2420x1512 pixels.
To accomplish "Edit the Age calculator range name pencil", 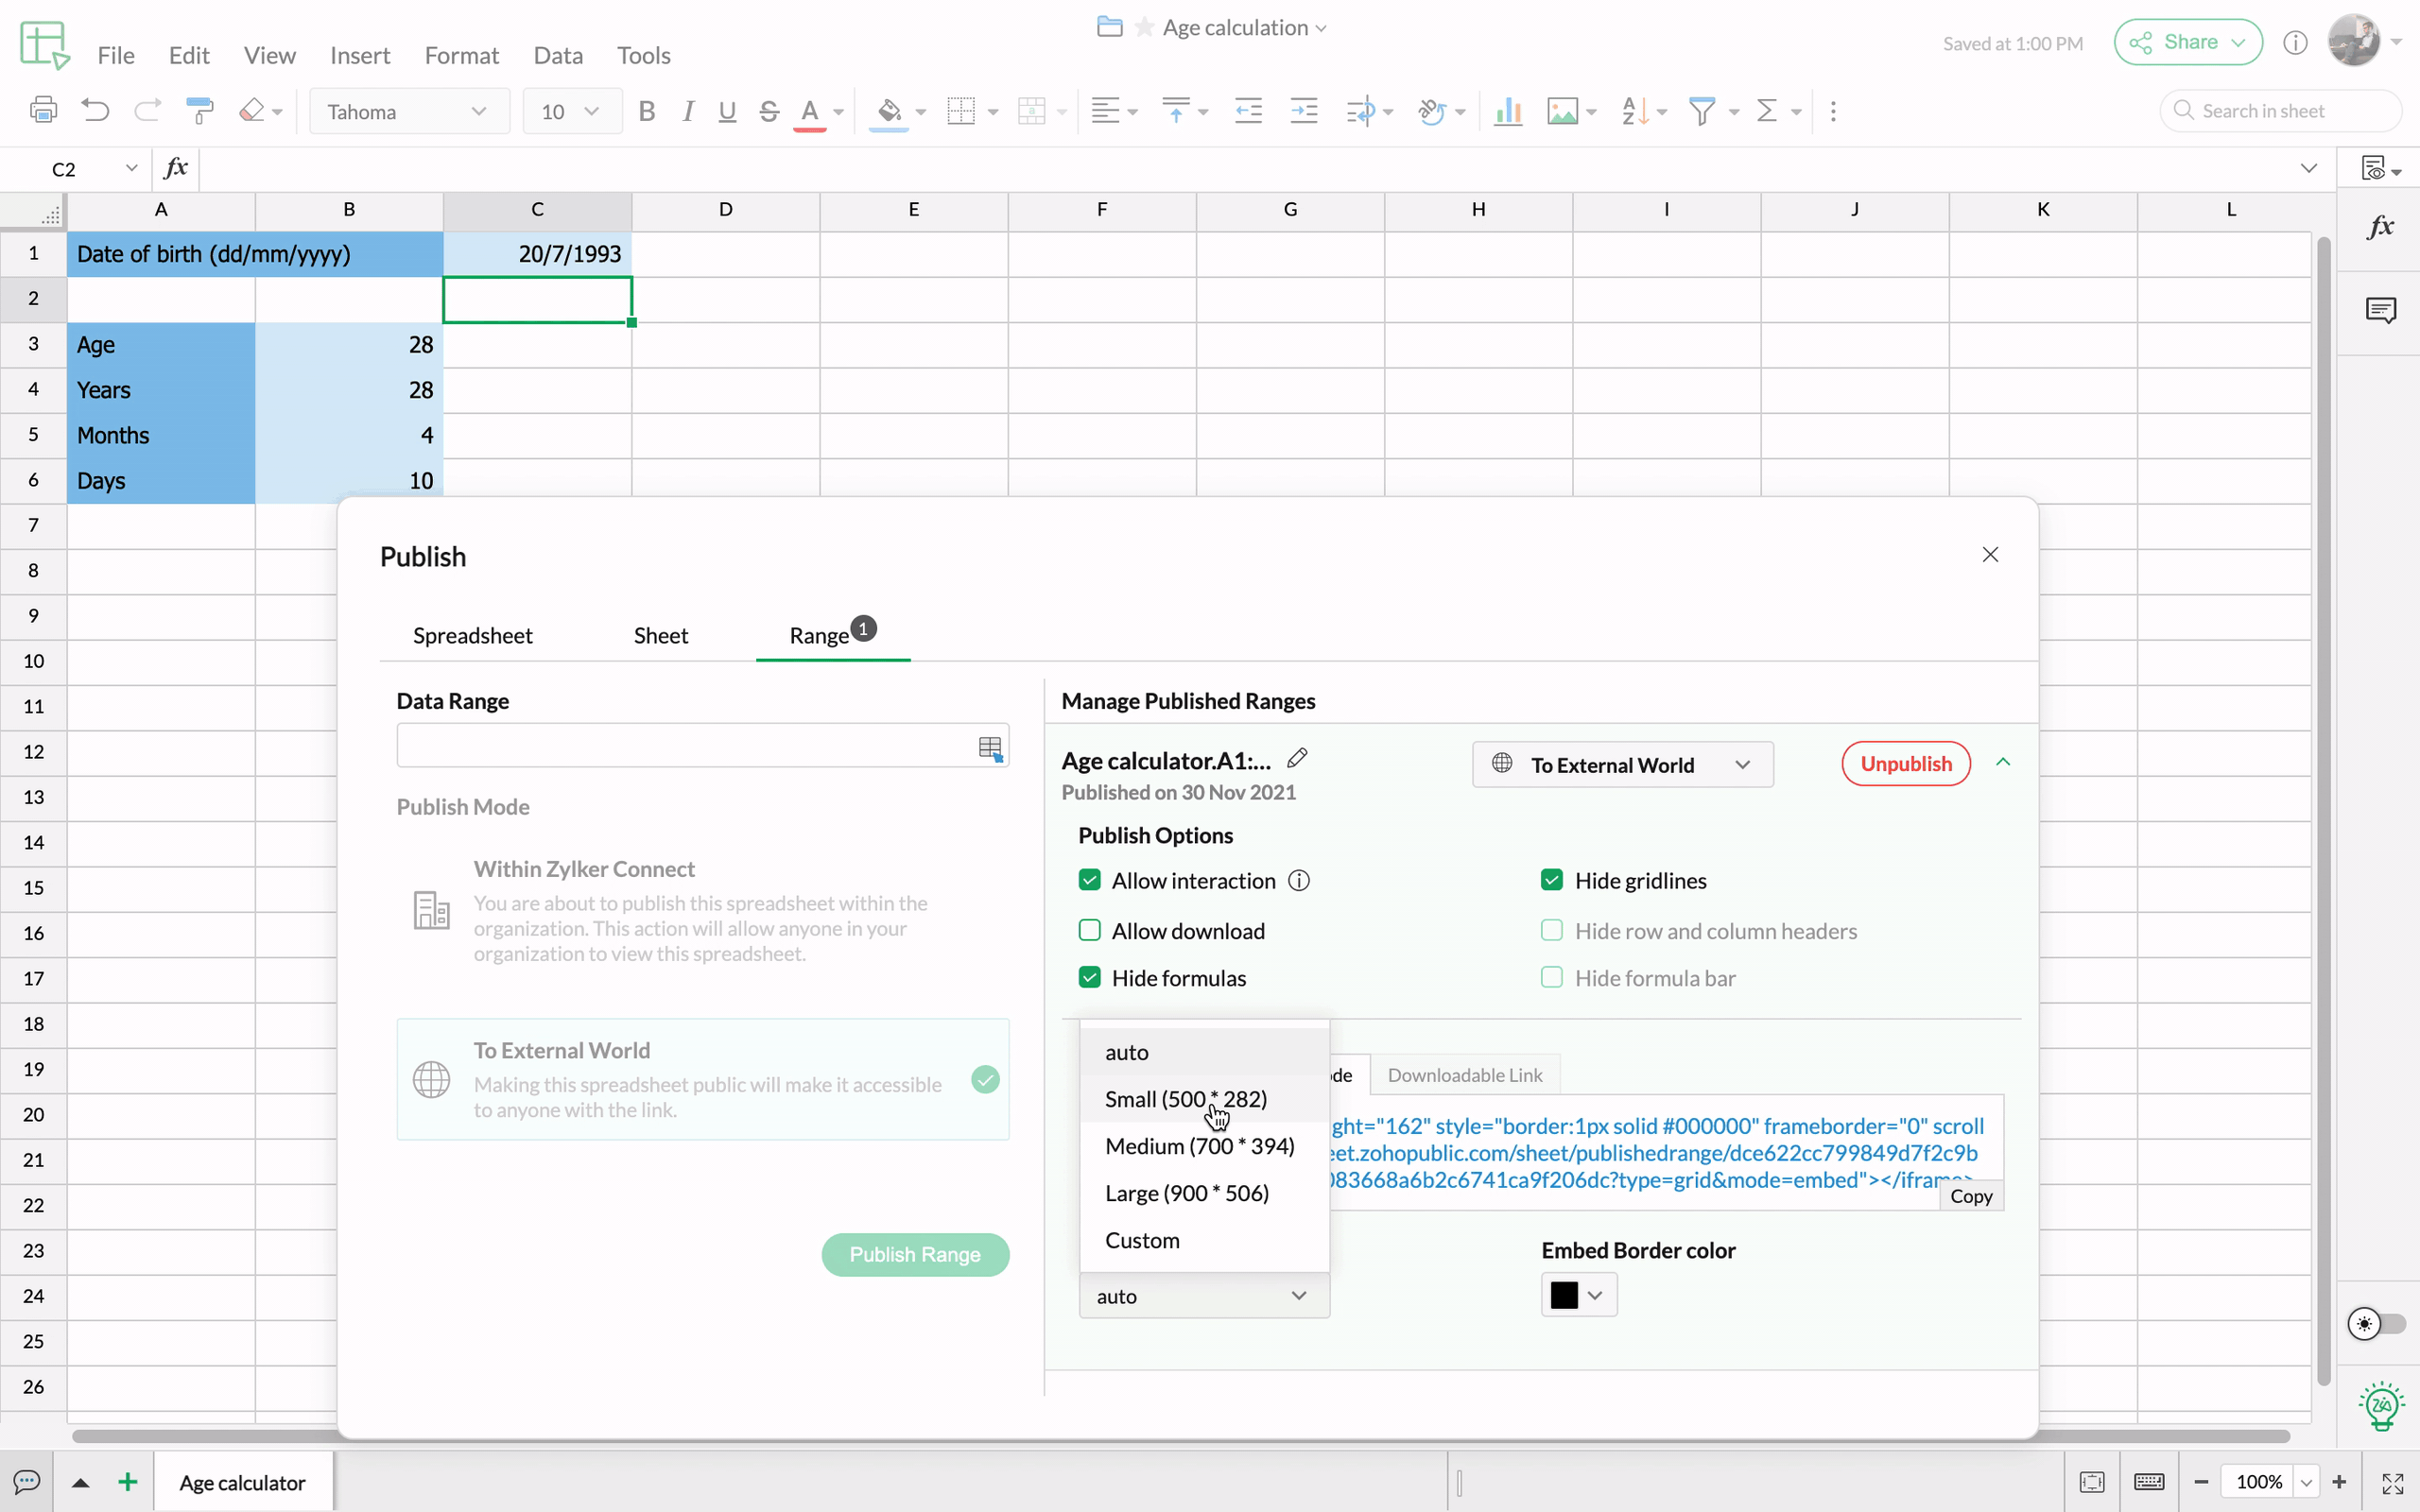I will pyautogui.click(x=1297, y=759).
